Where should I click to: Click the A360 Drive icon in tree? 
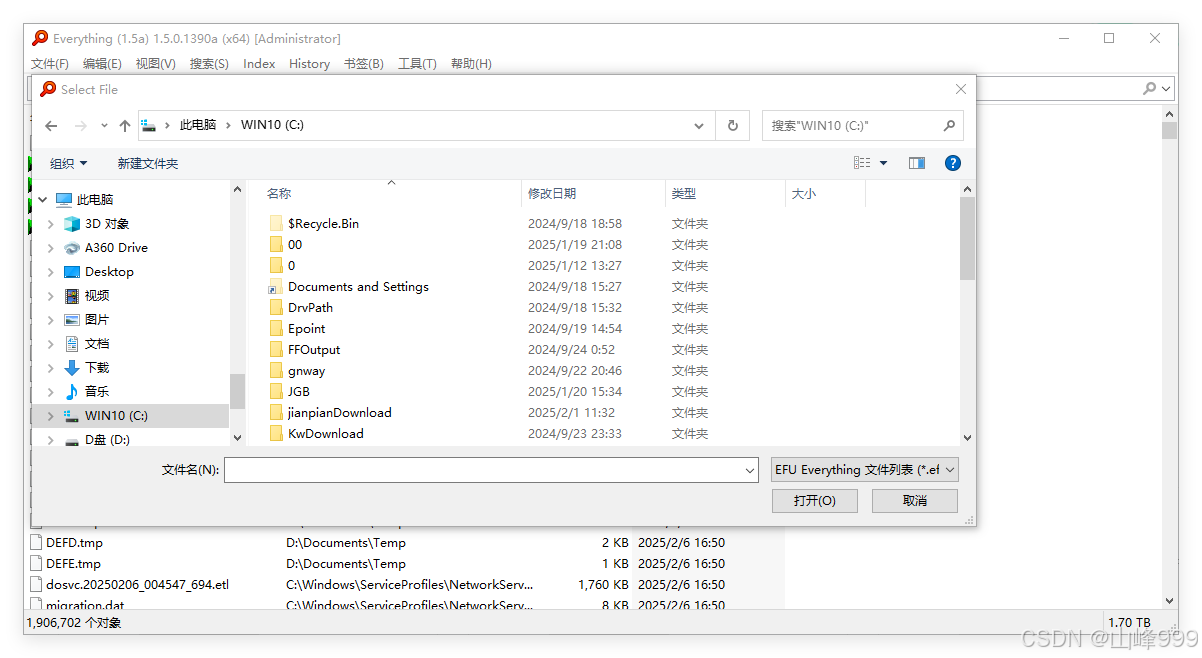pos(72,248)
